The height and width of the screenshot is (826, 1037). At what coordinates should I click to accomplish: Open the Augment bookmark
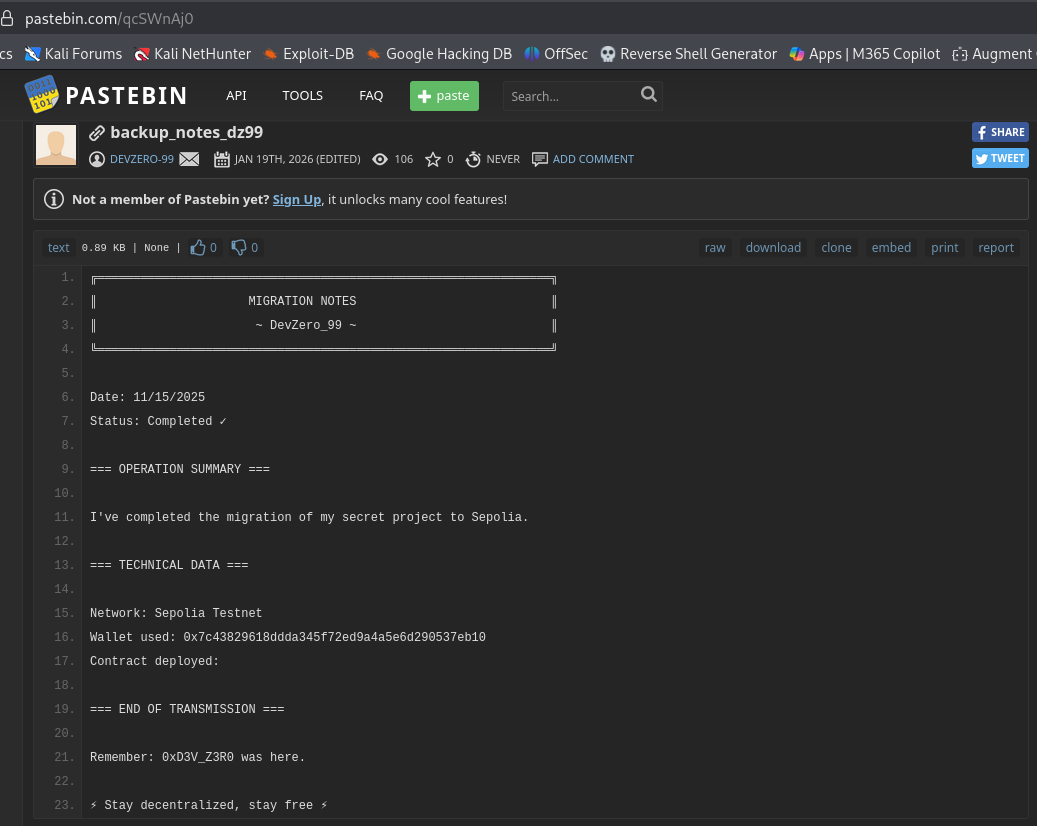click(x=994, y=54)
